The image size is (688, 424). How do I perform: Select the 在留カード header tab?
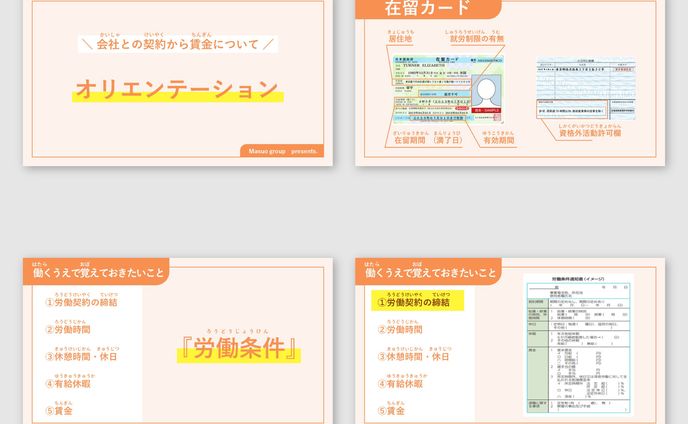point(427,9)
